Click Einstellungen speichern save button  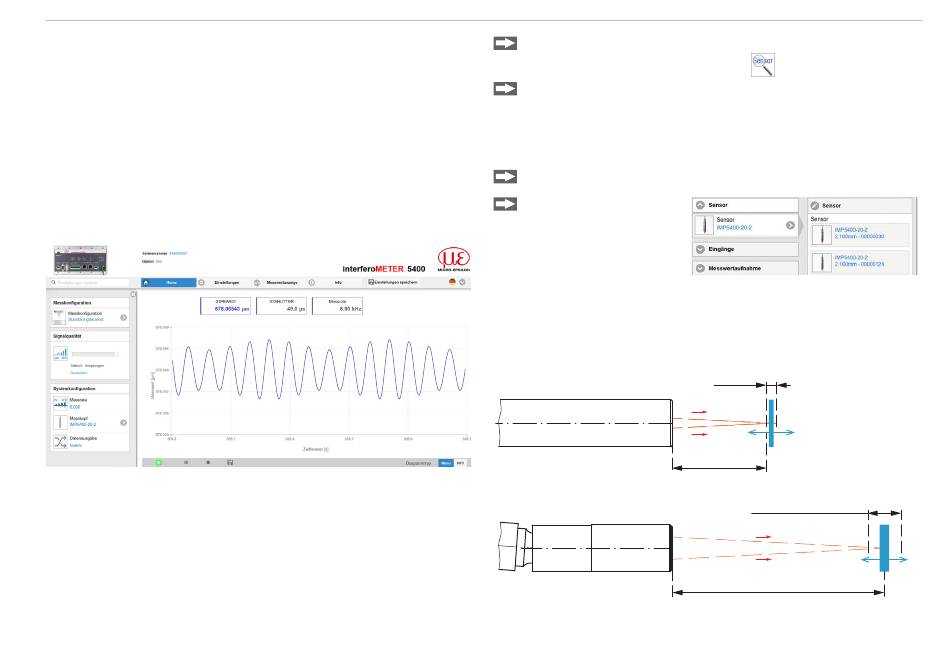click(x=393, y=282)
